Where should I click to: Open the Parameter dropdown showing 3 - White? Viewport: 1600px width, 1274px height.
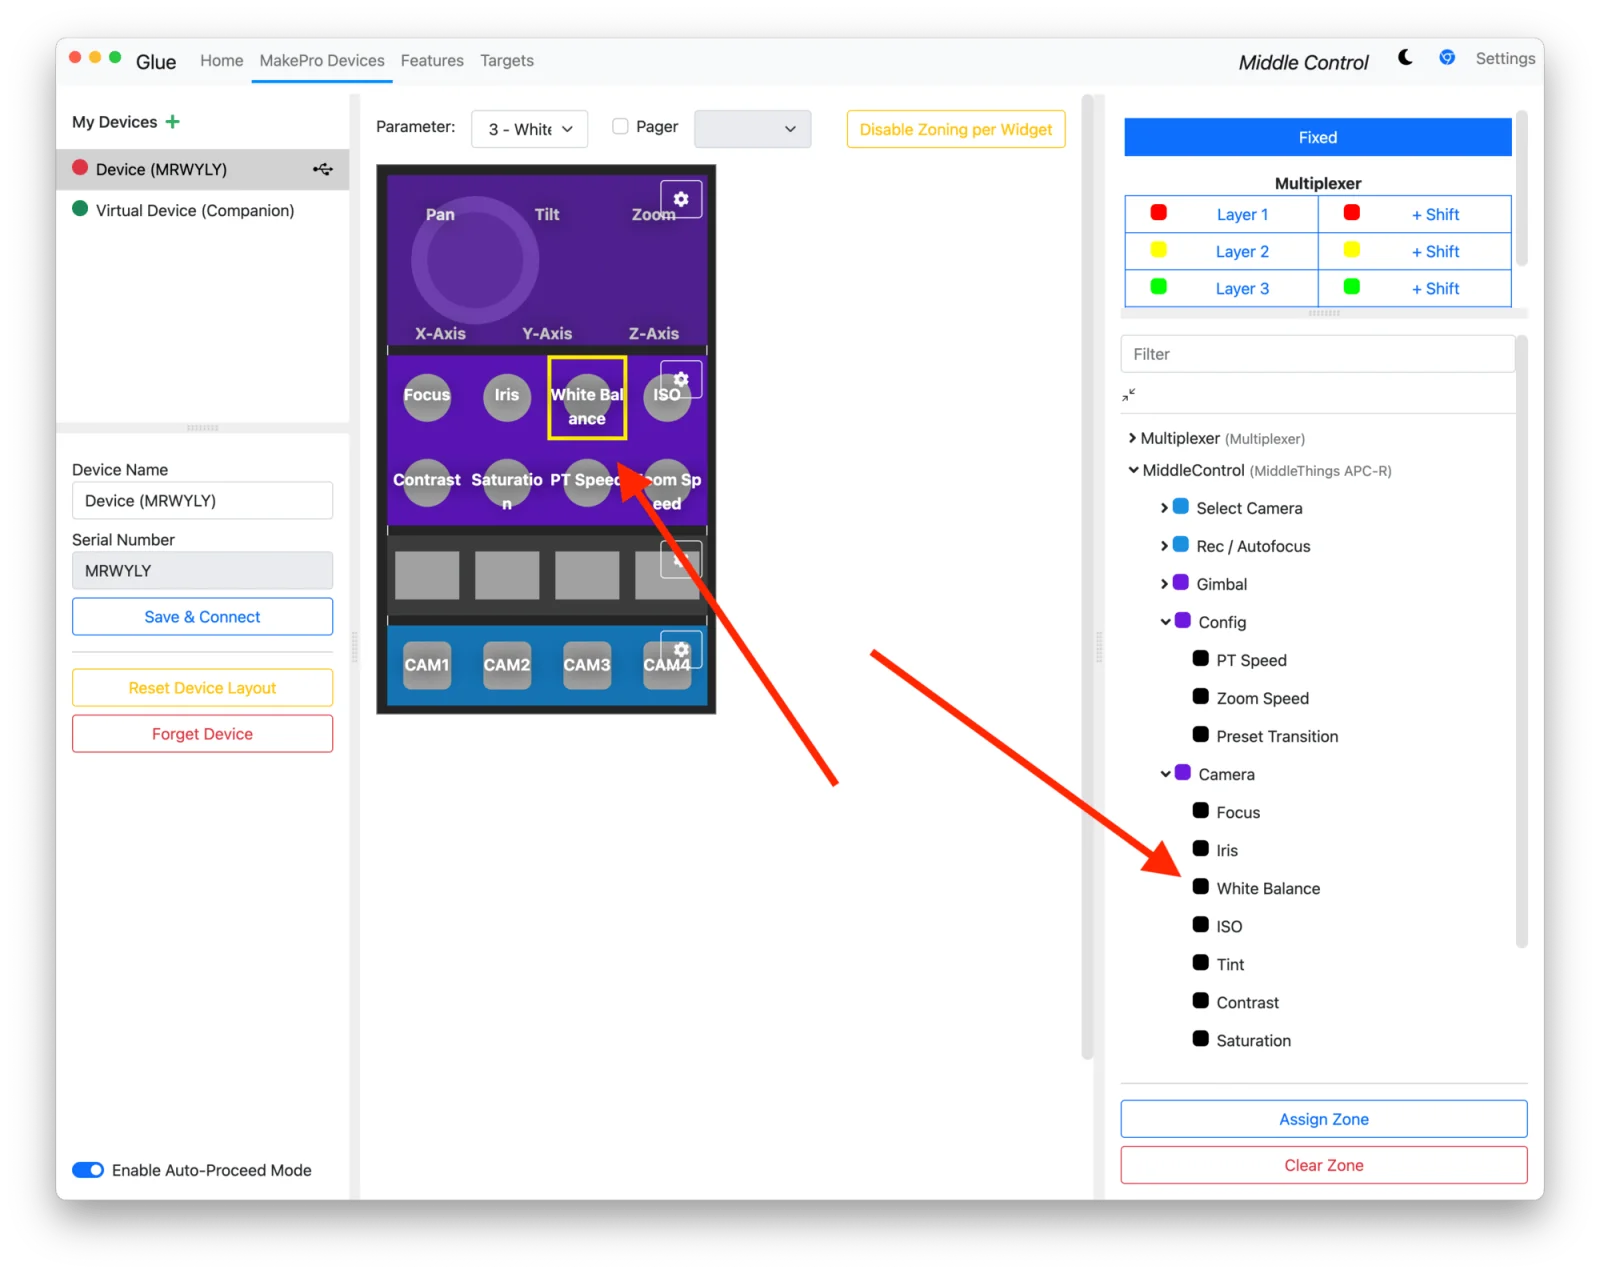tap(529, 129)
